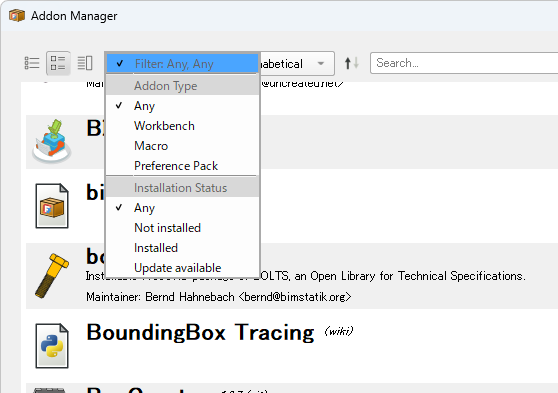
Task: Click the package file icon below BIM
Action: (52, 206)
